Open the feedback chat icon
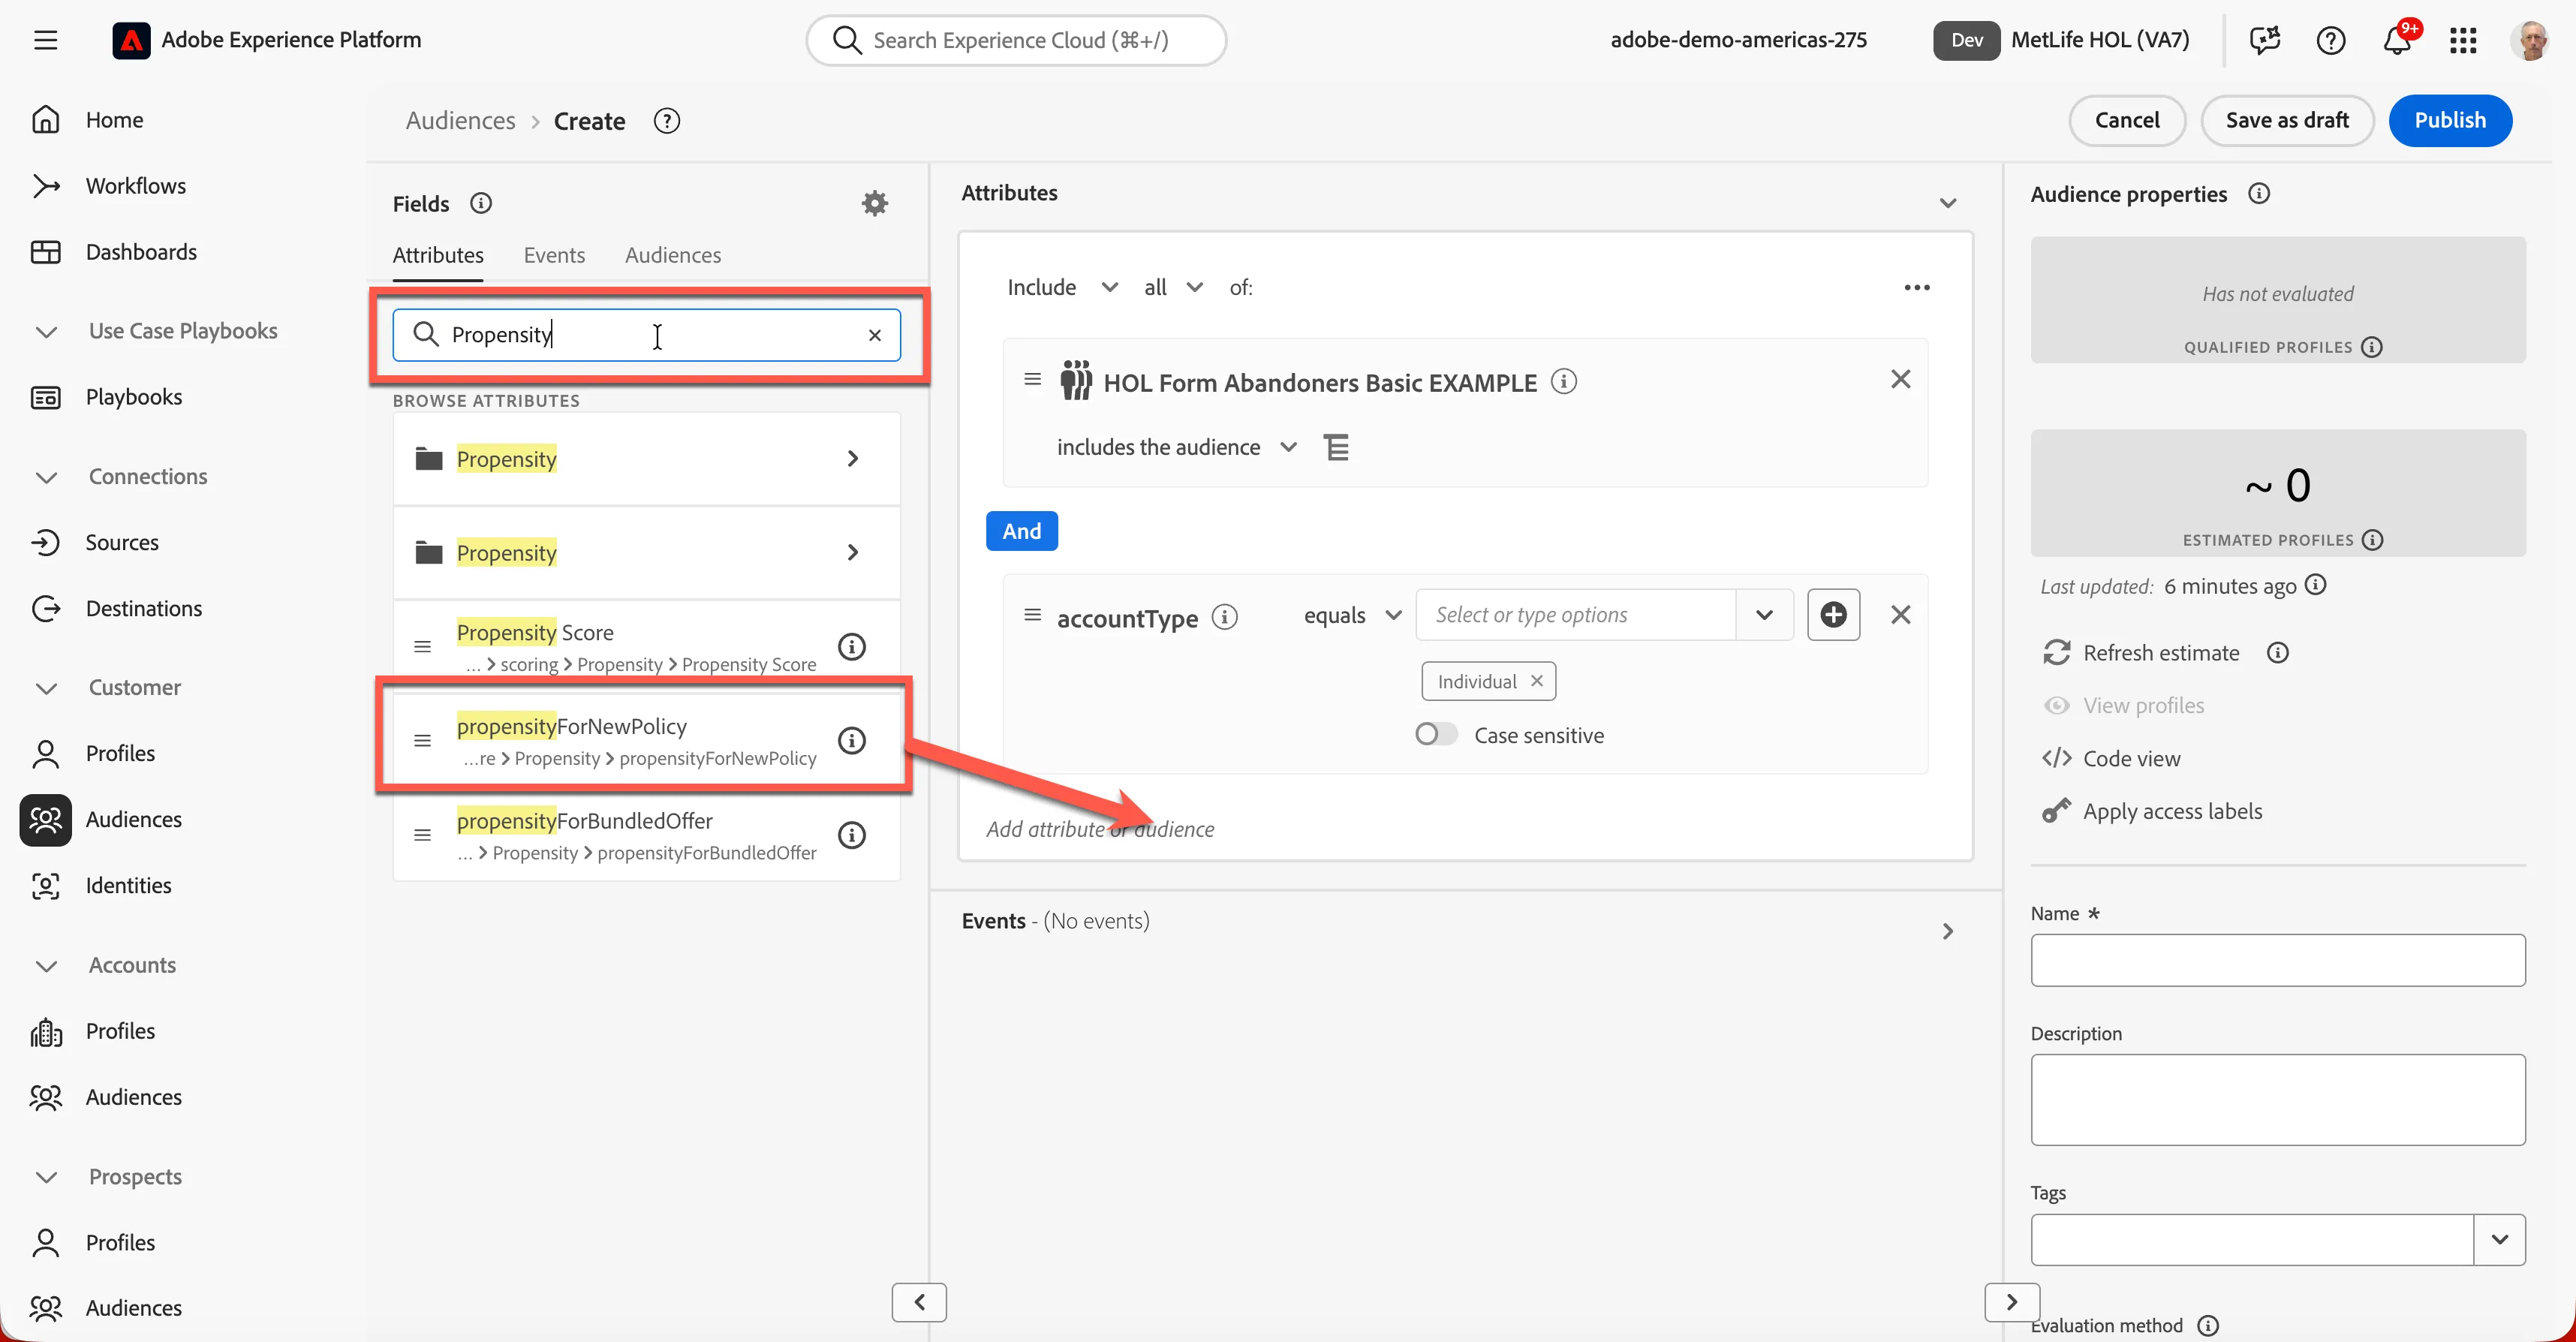Viewport: 2576px width, 1342px height. pos(2265,40)
